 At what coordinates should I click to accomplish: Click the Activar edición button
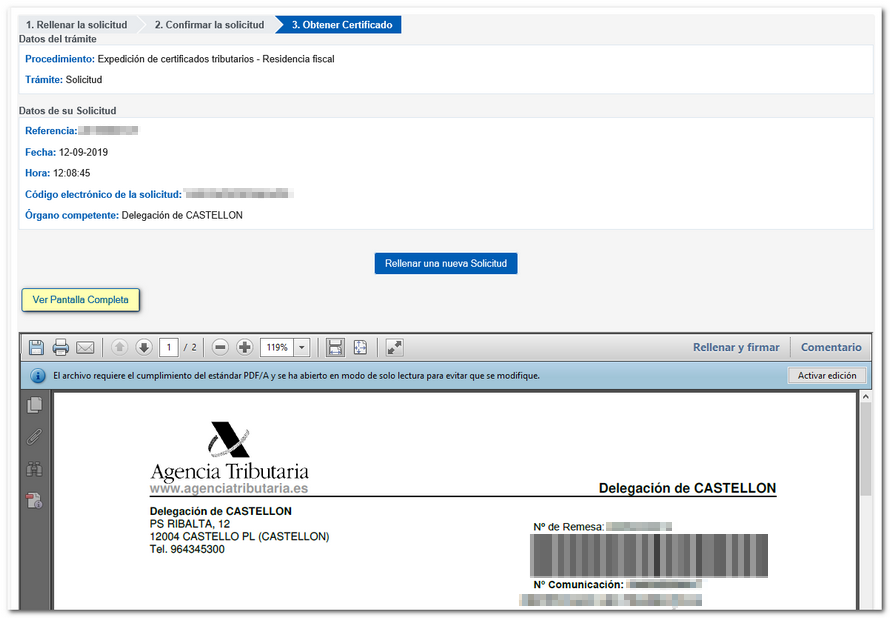click(826, 376)
